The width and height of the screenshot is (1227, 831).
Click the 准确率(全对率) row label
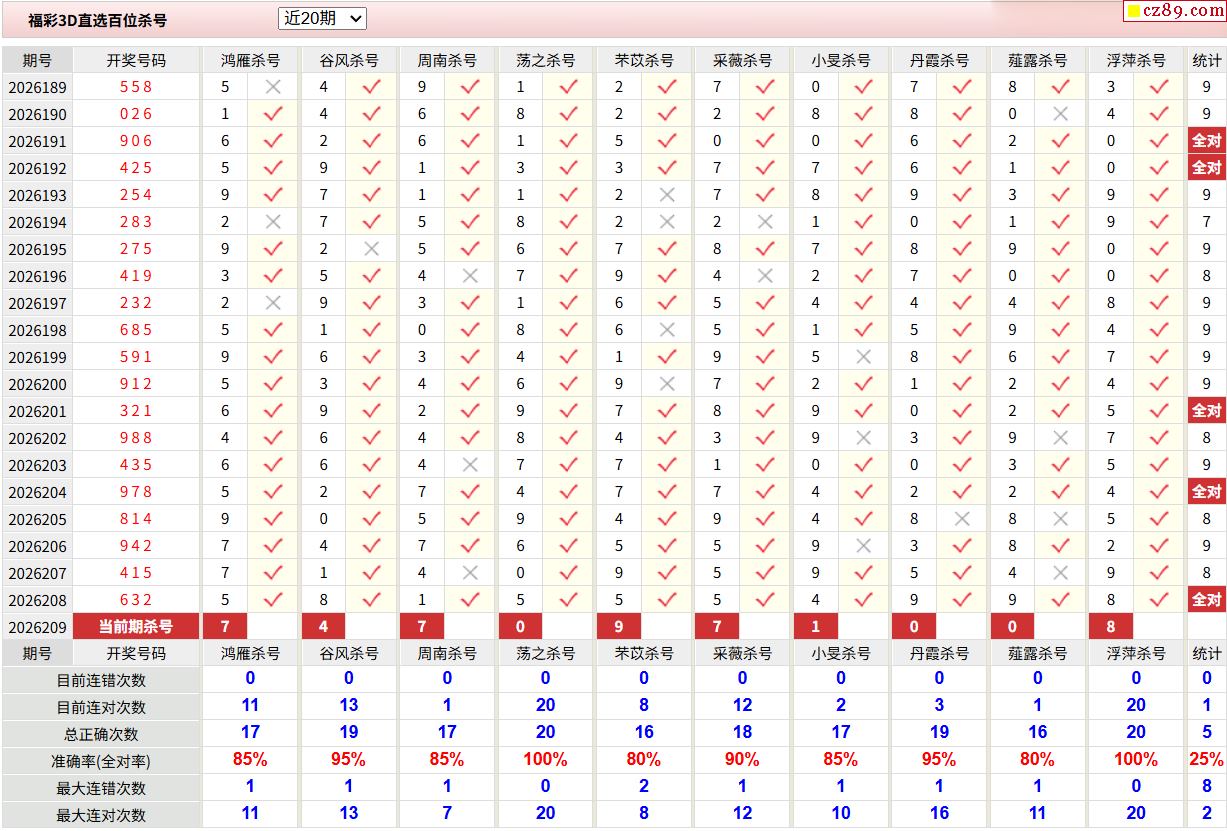point(101,761)
